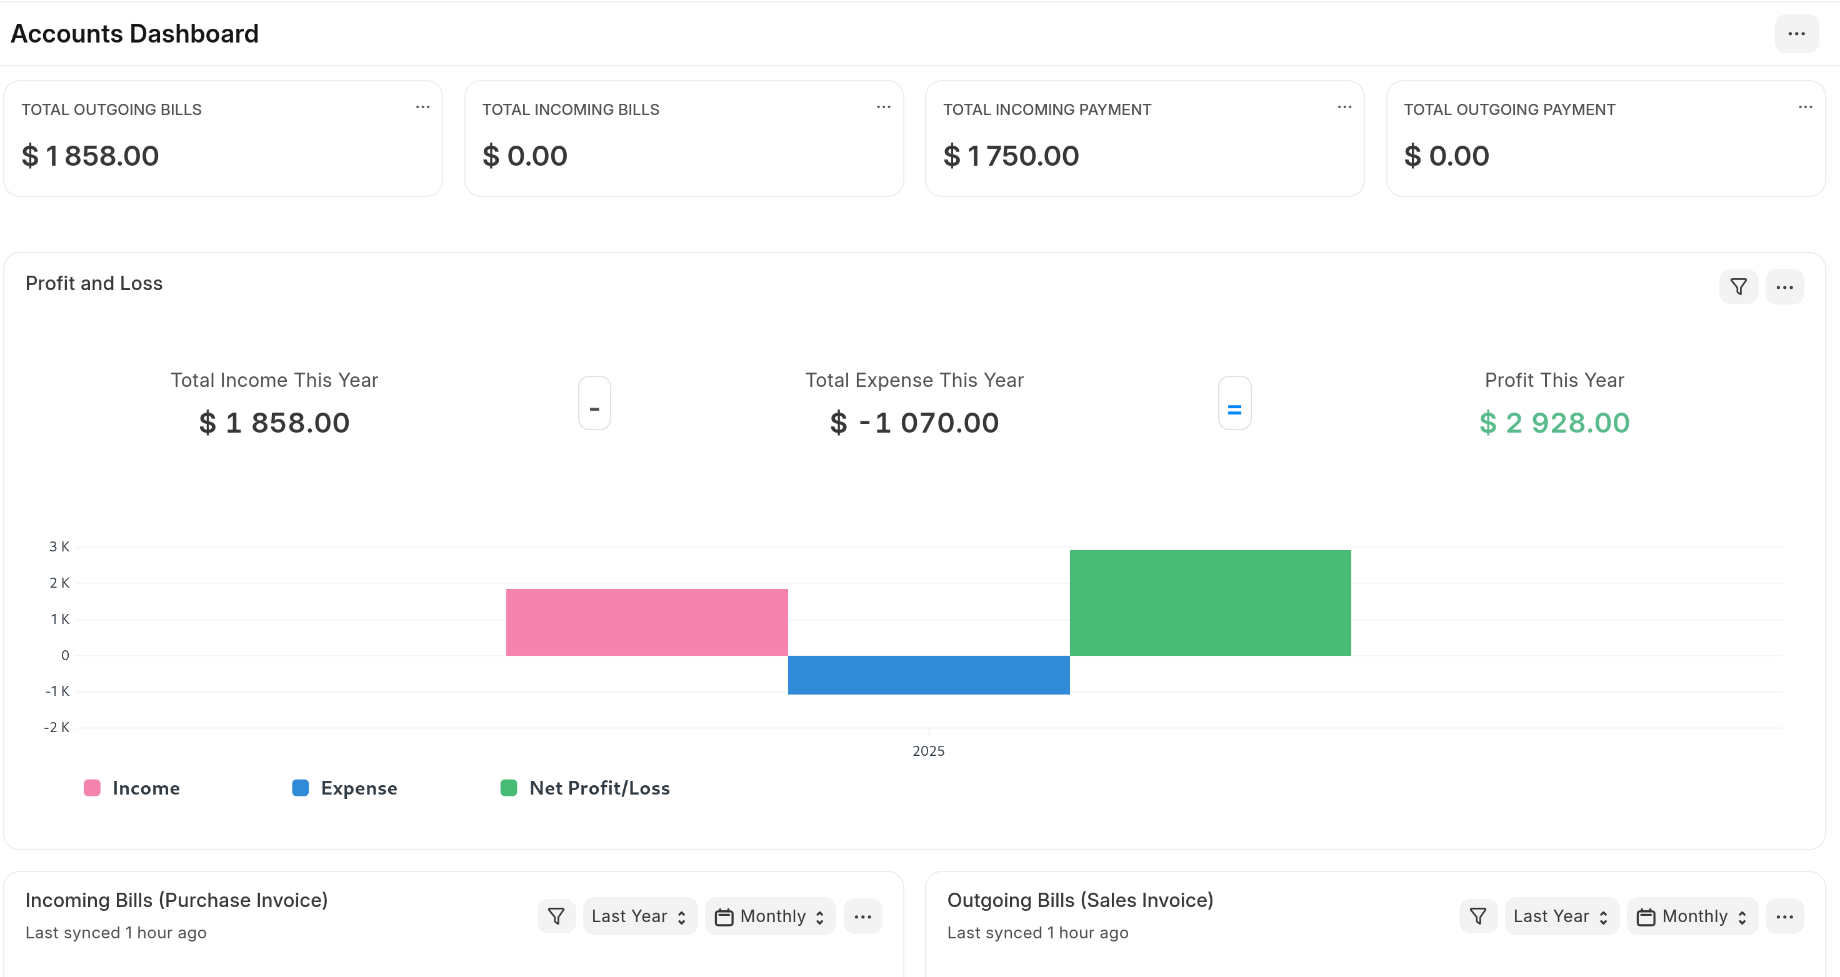Open options for the Total Incoming Bills card
This screenshot has width=1840, height=977.
(x=883, y=107)
